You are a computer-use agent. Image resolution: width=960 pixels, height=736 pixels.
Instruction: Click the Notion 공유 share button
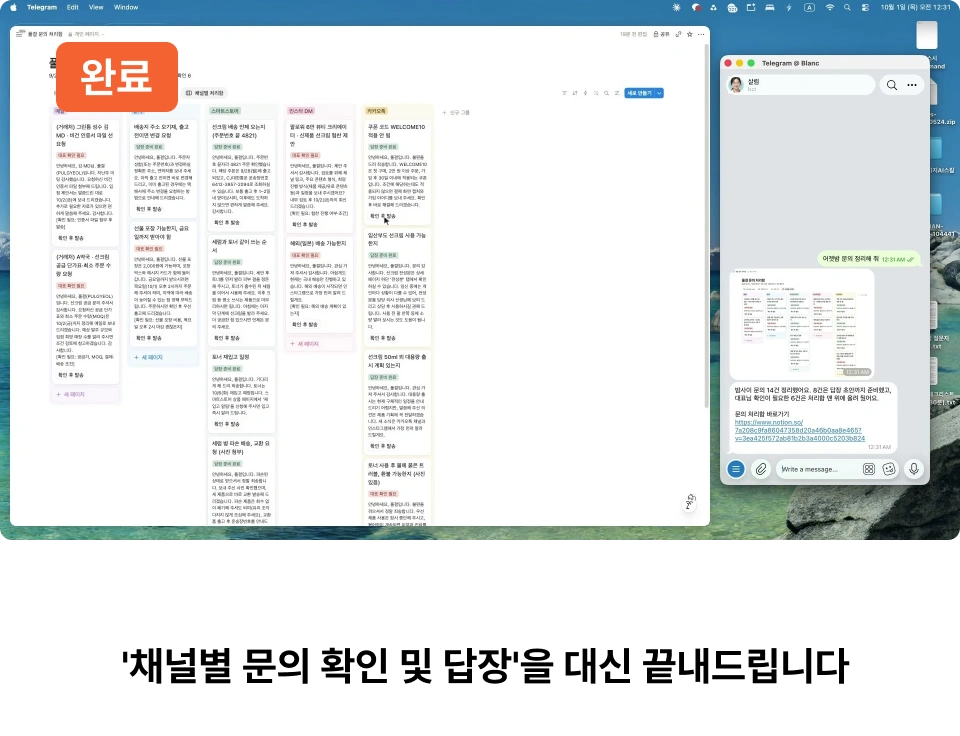coord(661,34)
